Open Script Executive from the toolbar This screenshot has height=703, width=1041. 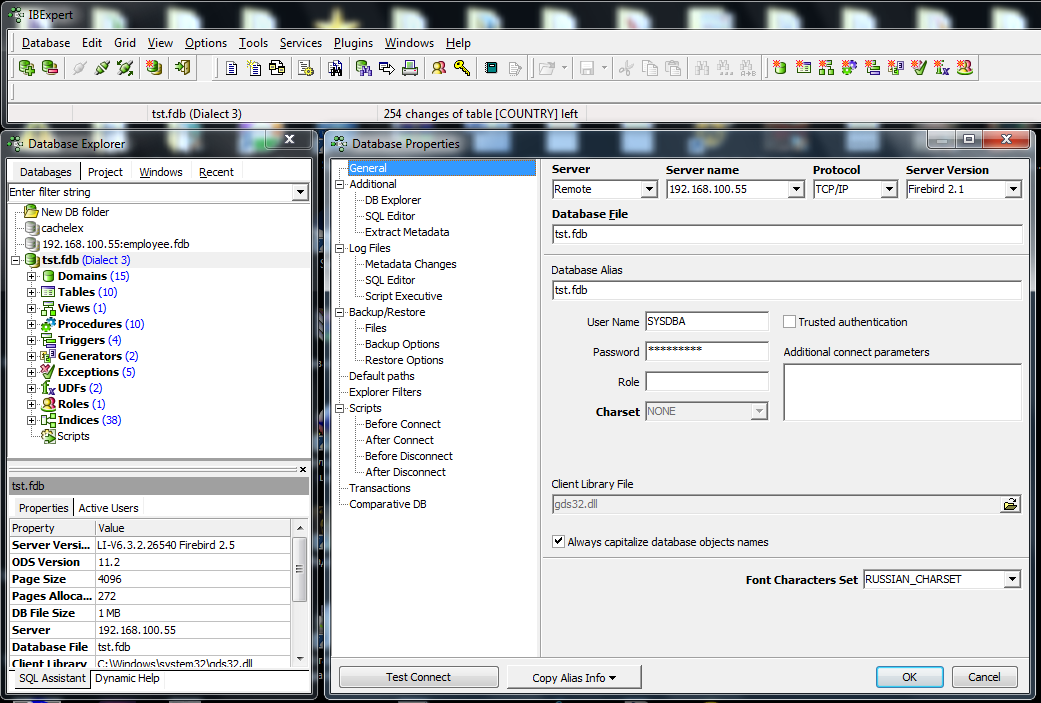[306, 68]
